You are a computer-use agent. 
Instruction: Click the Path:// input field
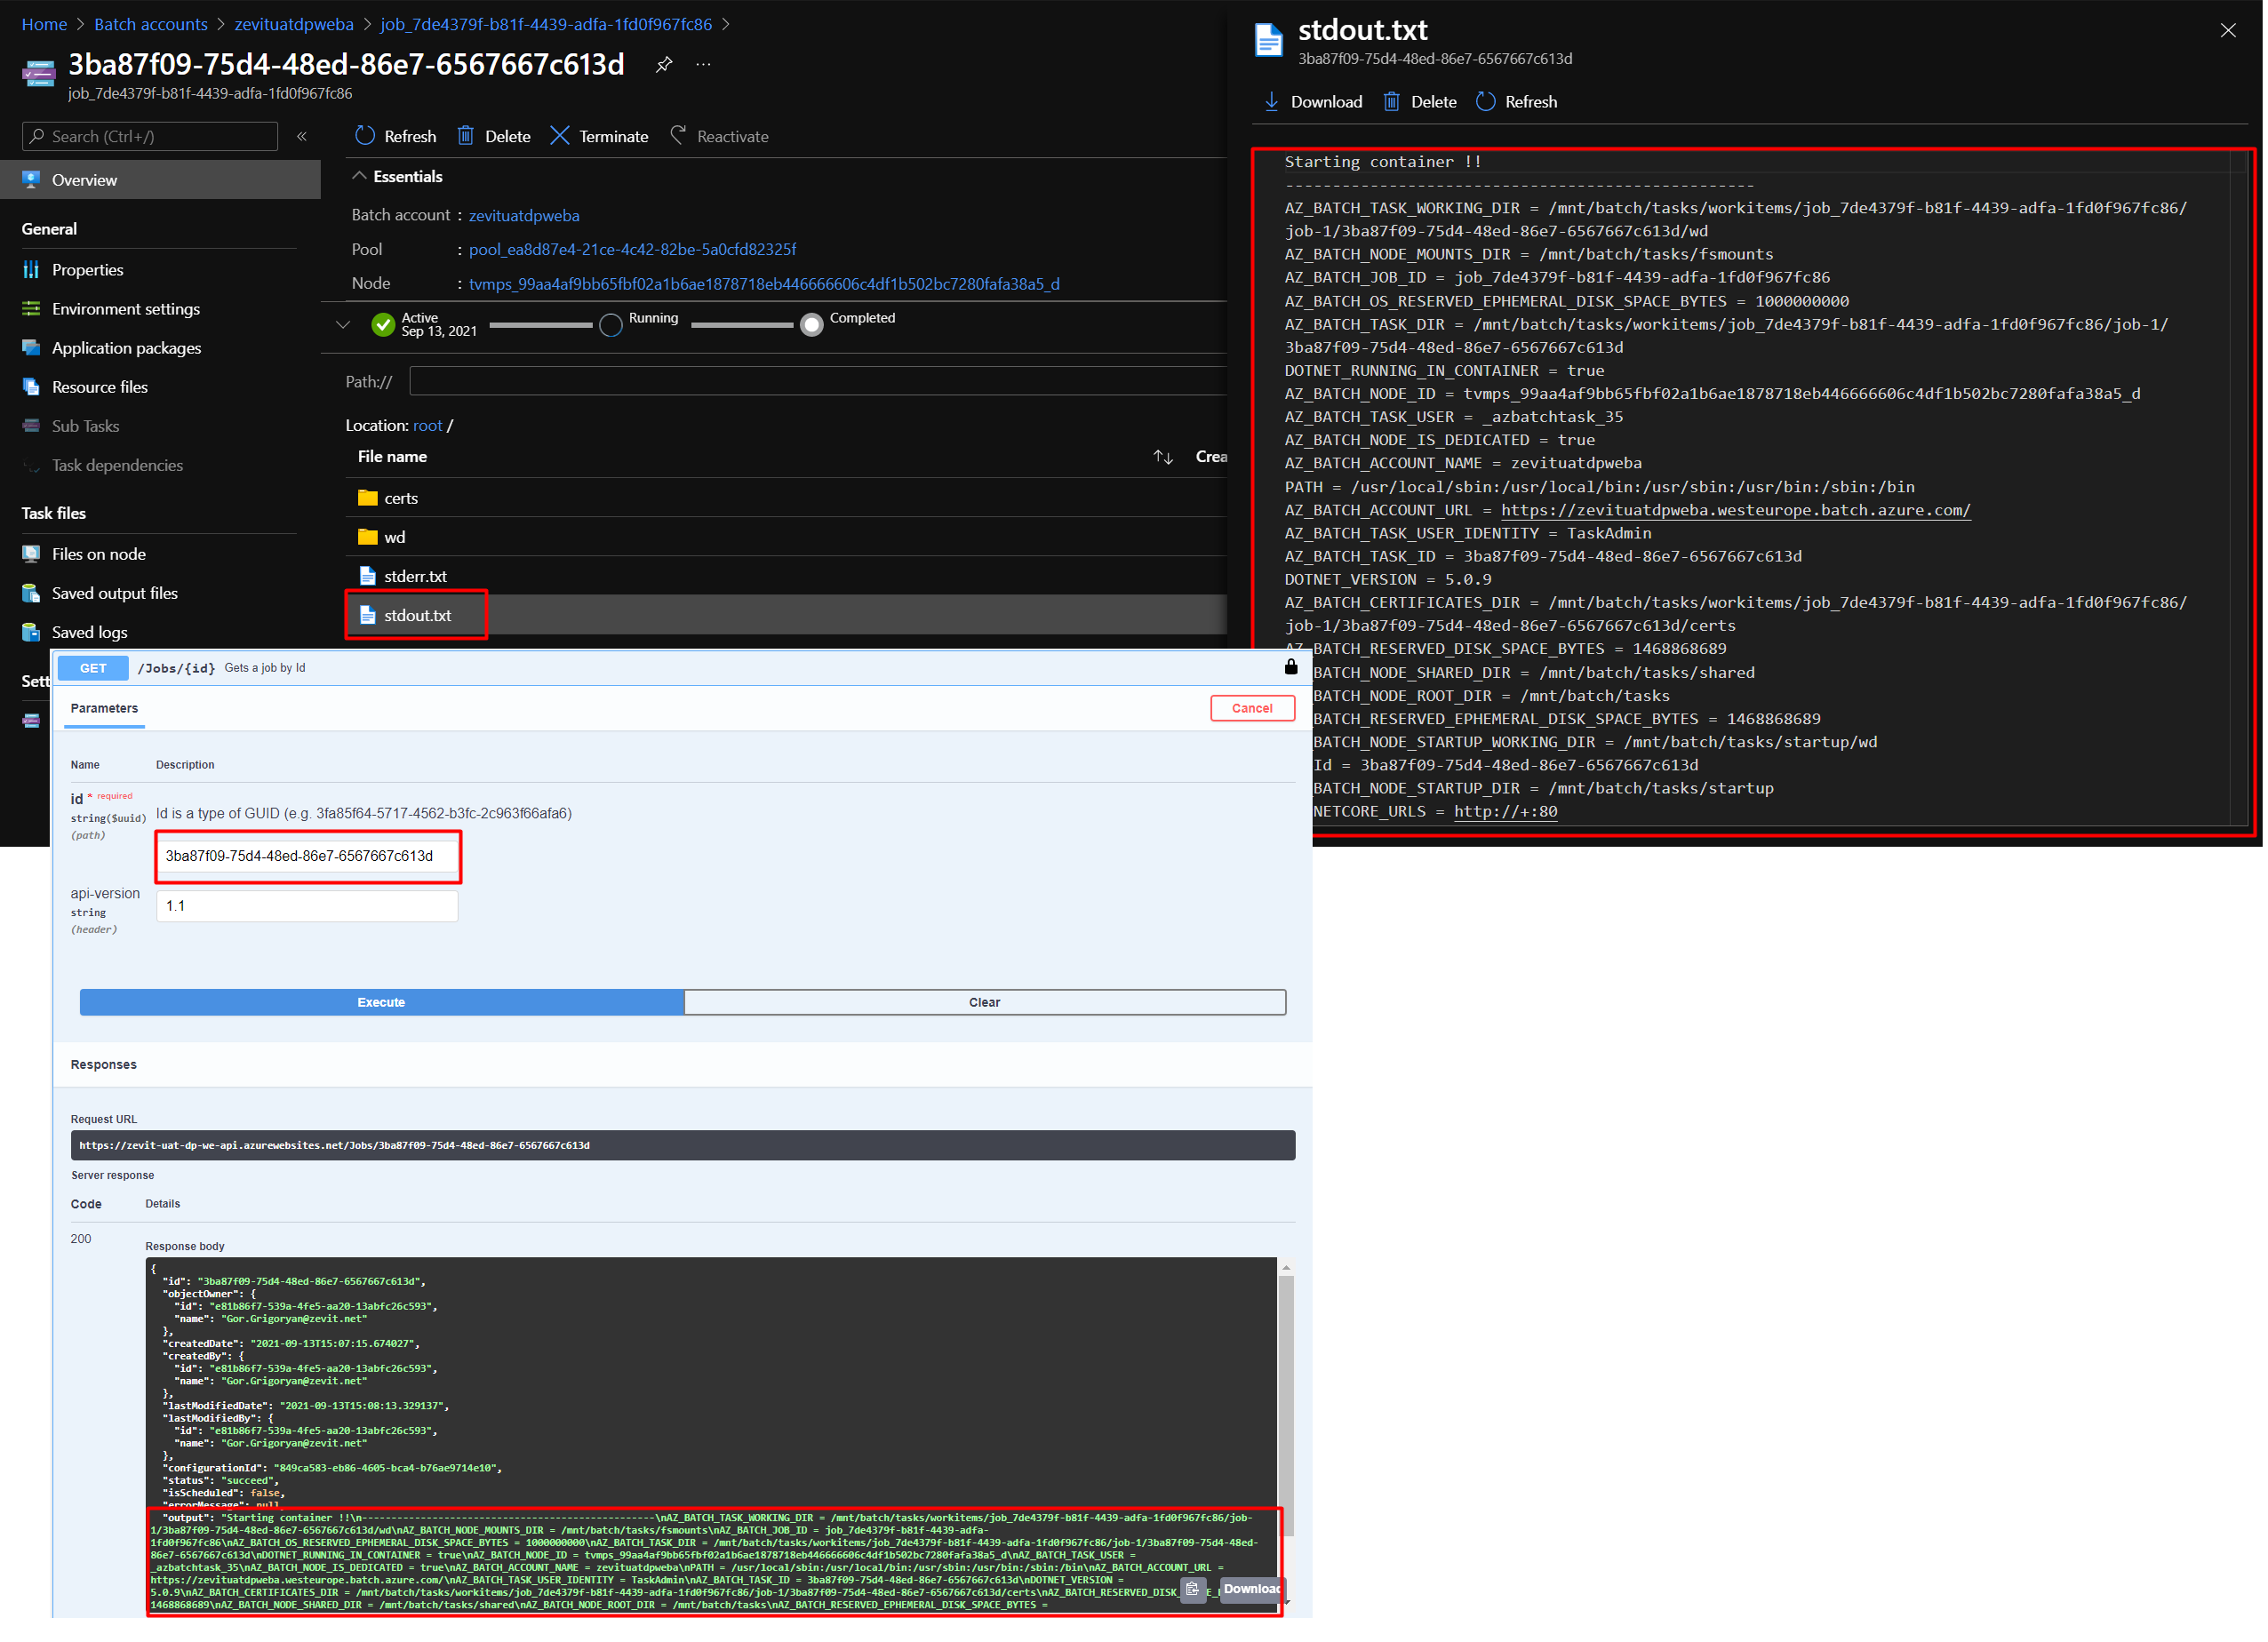point(819,382)
